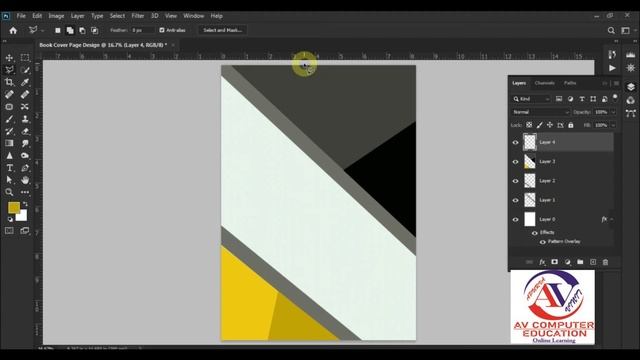
Task: Click Delete layer trash icon
Action: coord(605,262)
